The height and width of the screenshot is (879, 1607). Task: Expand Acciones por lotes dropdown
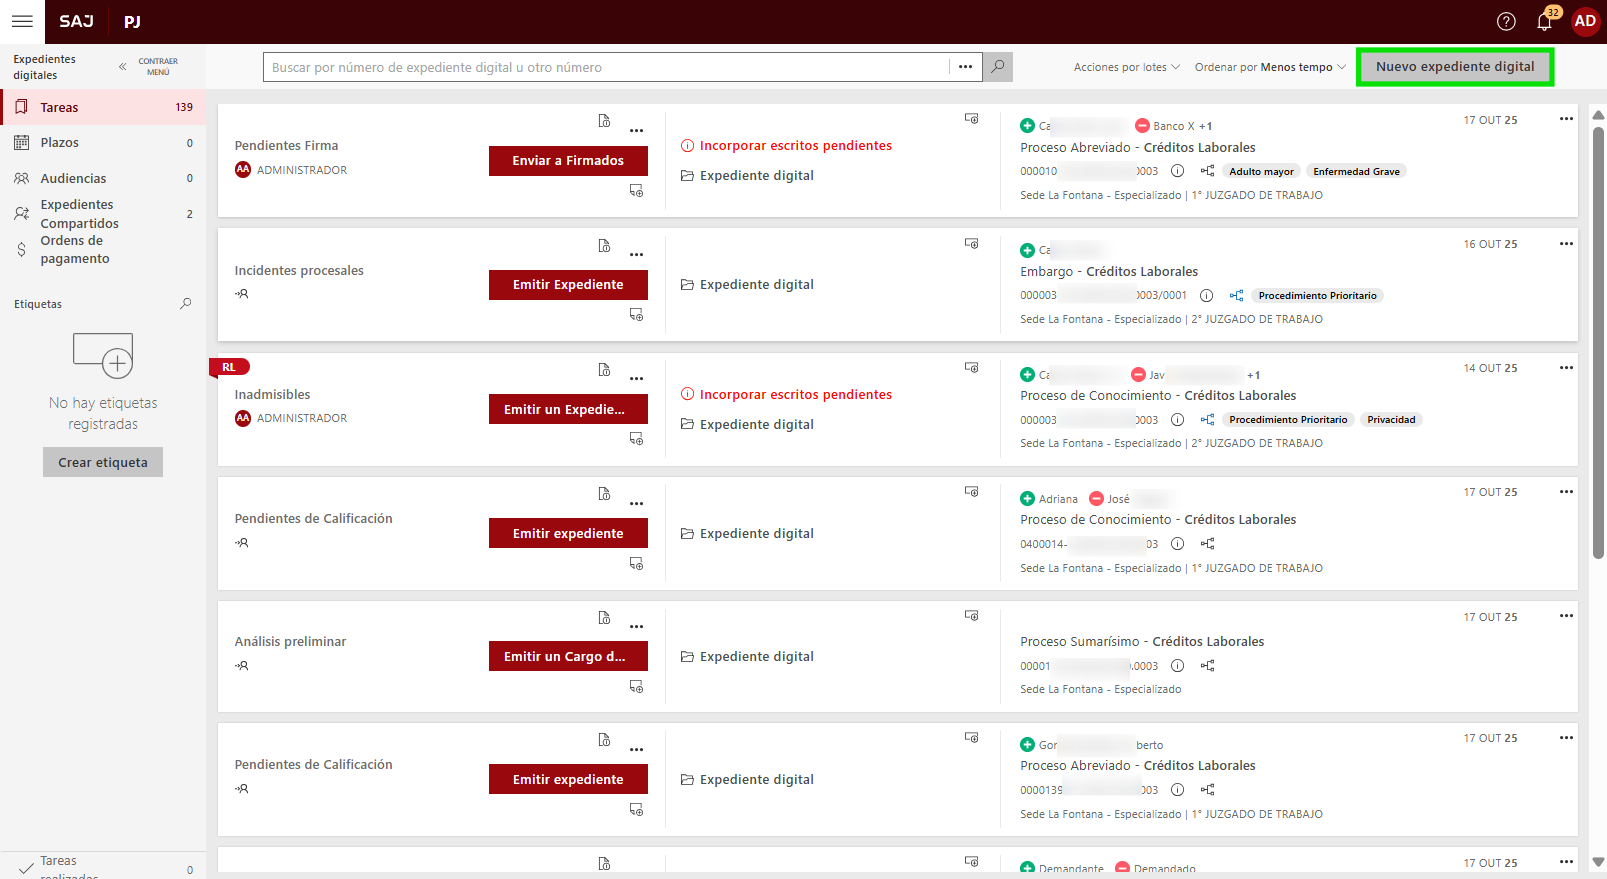coord(1126,67)
